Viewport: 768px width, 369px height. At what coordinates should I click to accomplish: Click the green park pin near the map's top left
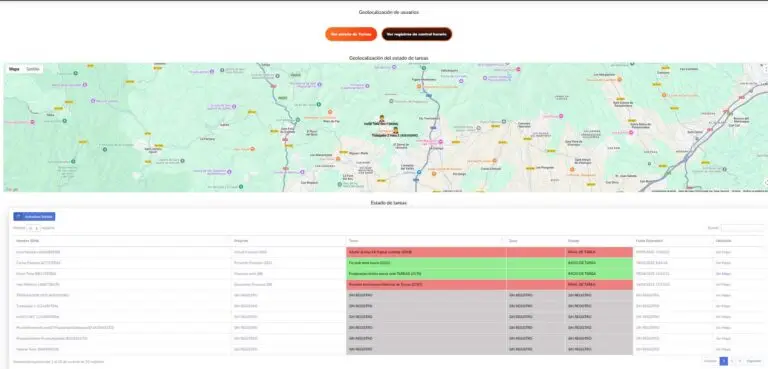(x=75, y=73)
